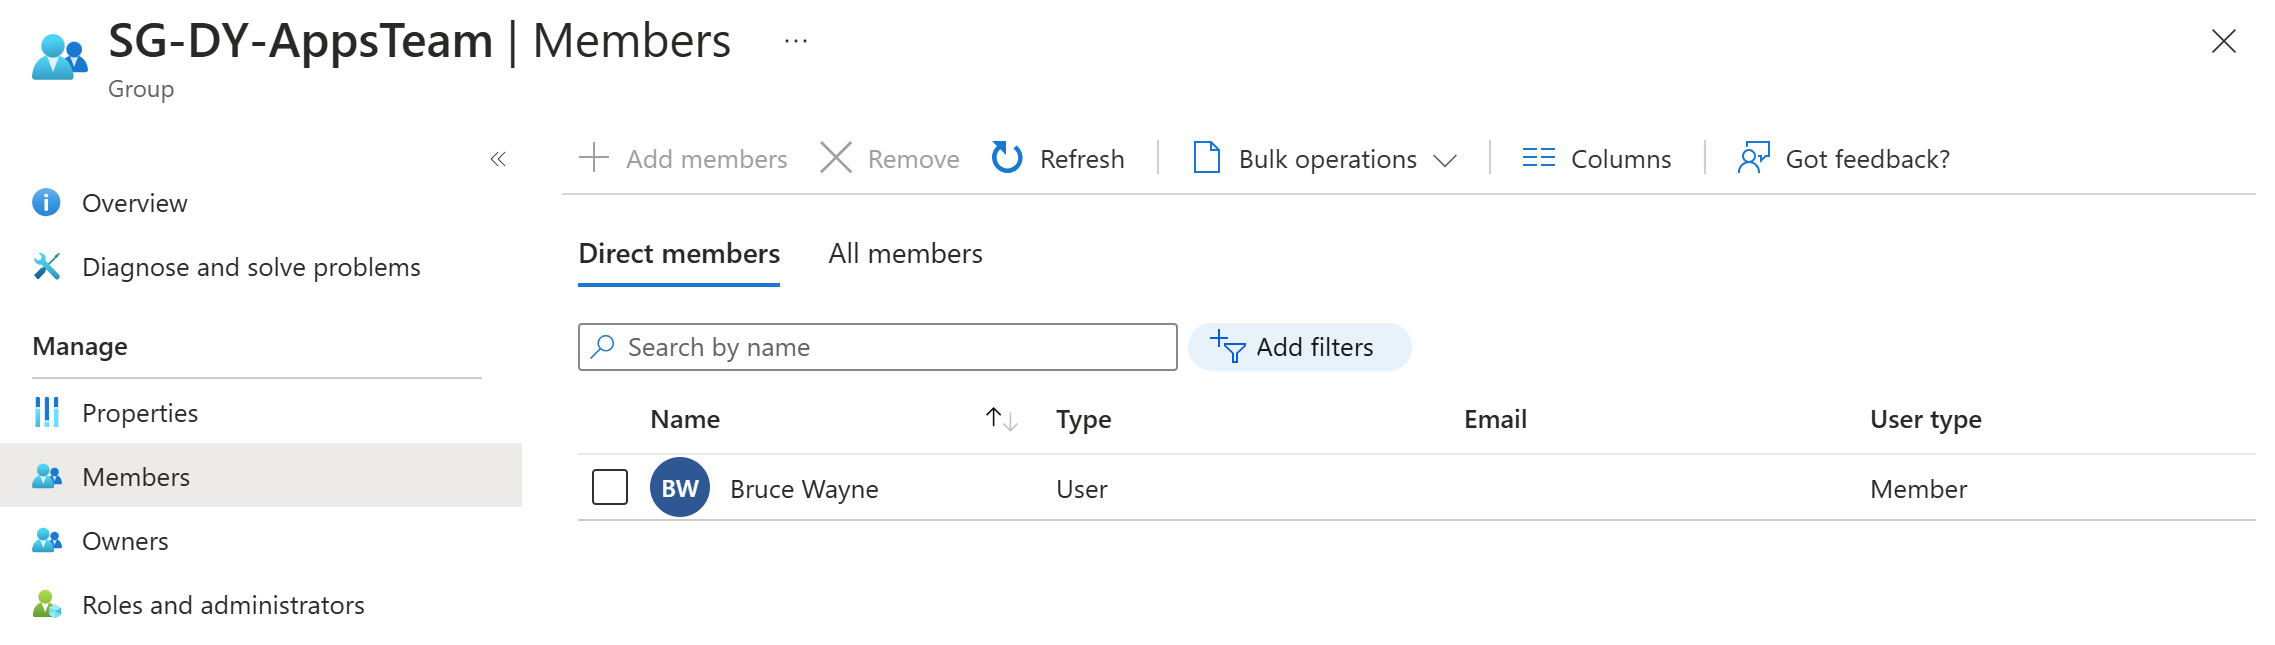Click the Overview info icon in sidebar
2275x645 pixels.
[46, 203]
